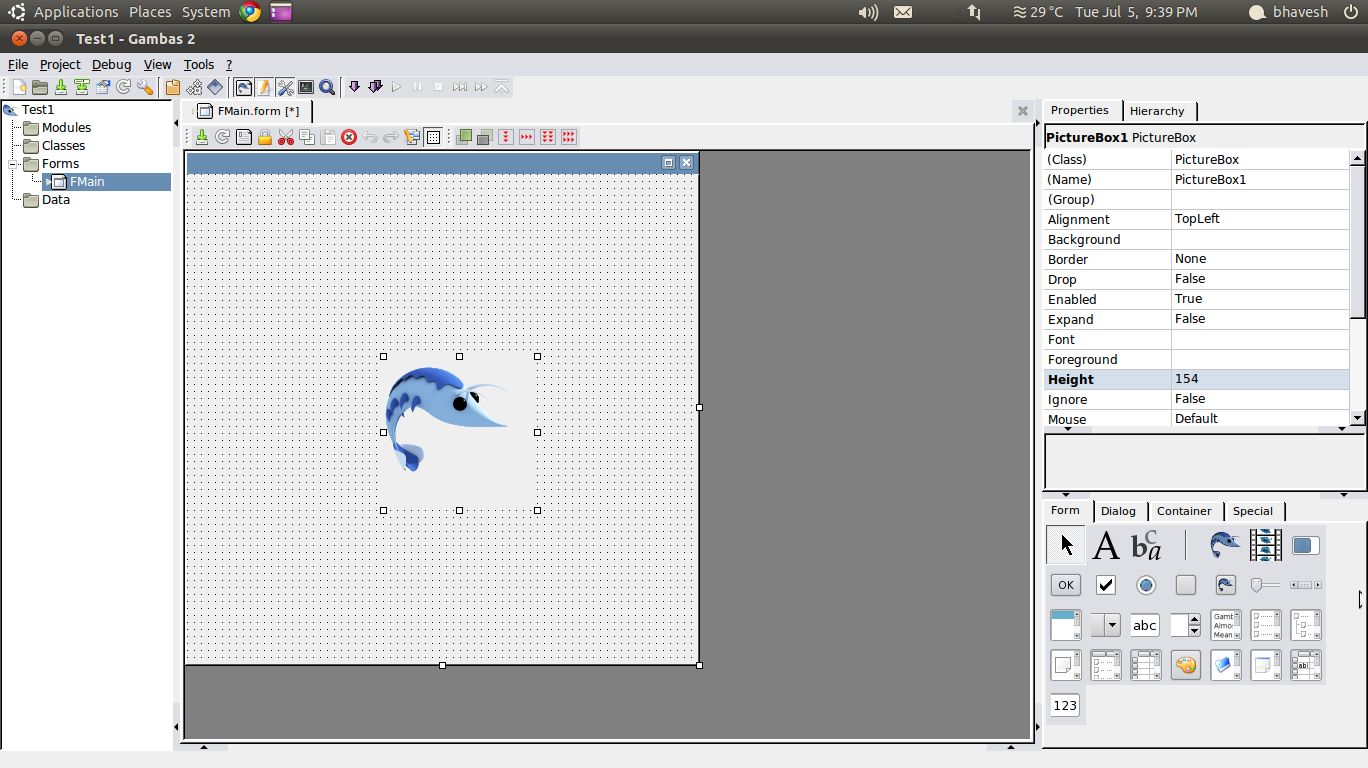Open the View menu
1368x768 pixels.
point(158,64)
